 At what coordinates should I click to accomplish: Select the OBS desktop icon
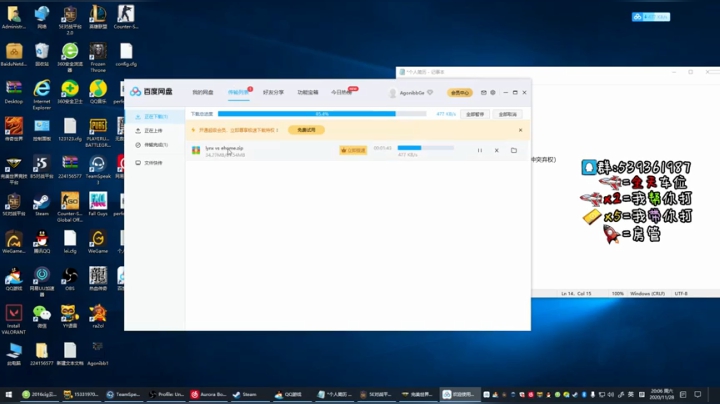[70, 279]
